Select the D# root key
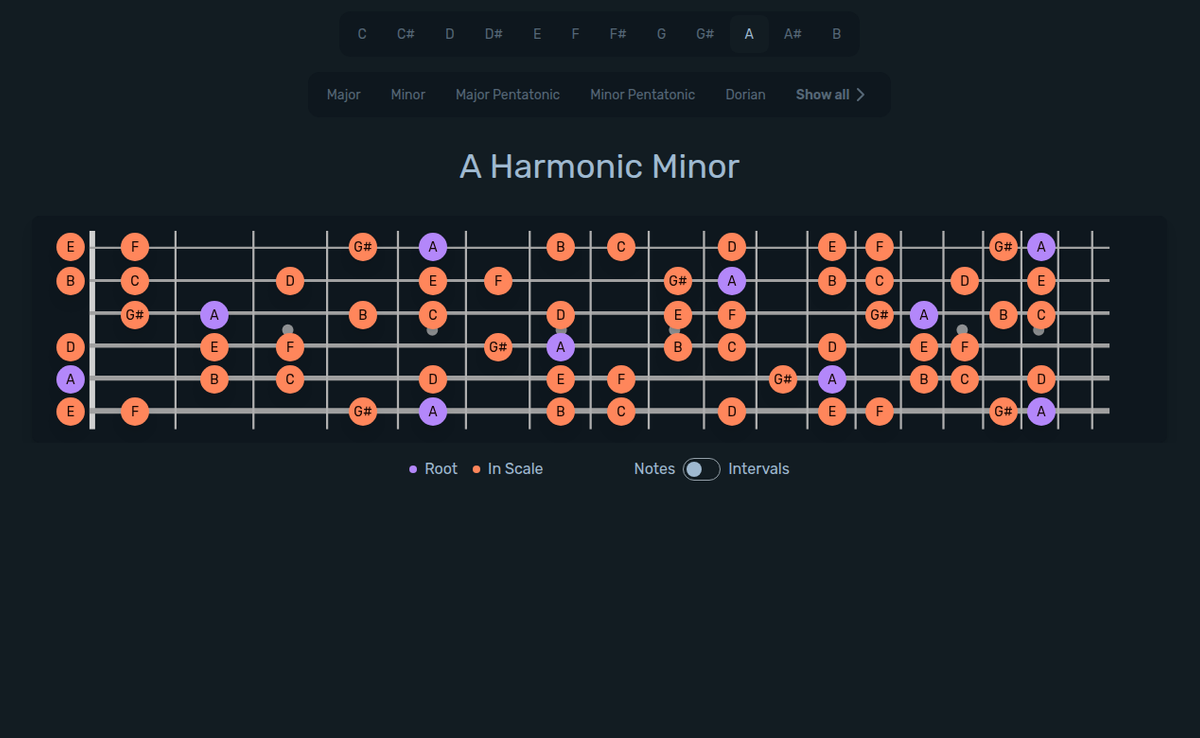This screenshot has height=738, width=1200. coord(493,33)
